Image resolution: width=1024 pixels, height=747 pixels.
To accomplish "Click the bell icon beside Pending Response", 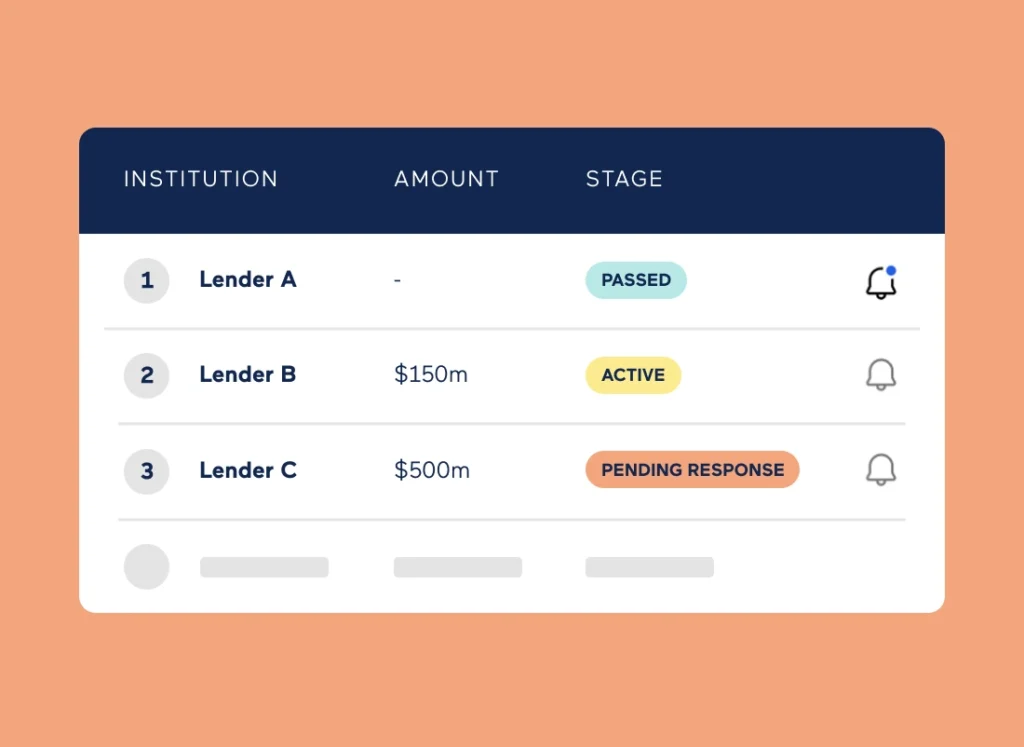I will pyautogui.click(x=881, y=470).
